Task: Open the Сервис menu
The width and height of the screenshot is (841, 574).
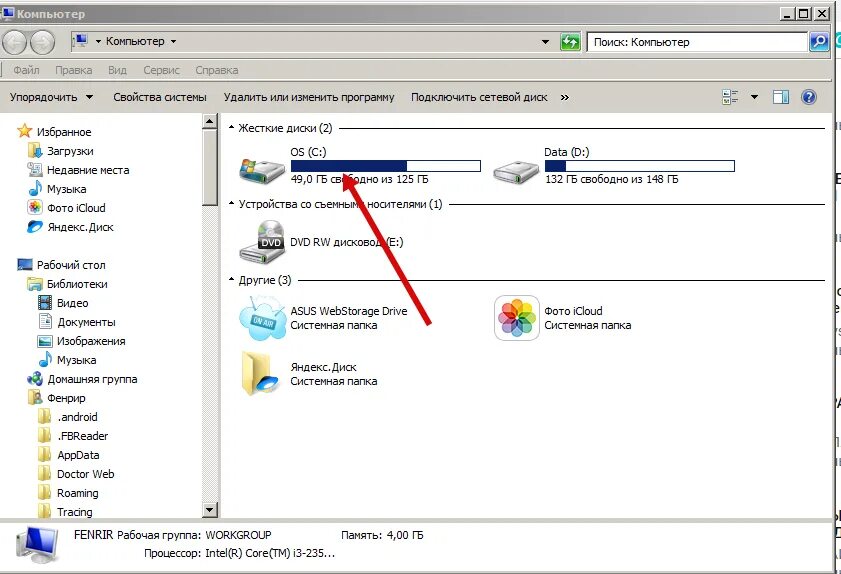Action: pos(161,70)
